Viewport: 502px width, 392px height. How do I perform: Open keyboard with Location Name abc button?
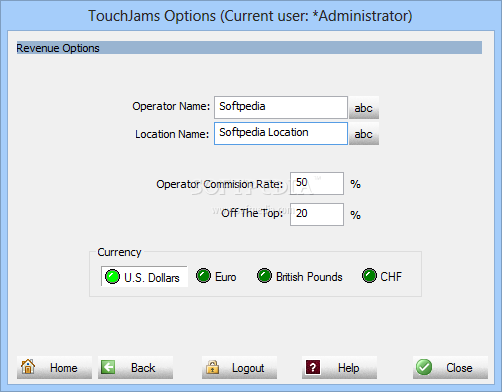point(364,134)
